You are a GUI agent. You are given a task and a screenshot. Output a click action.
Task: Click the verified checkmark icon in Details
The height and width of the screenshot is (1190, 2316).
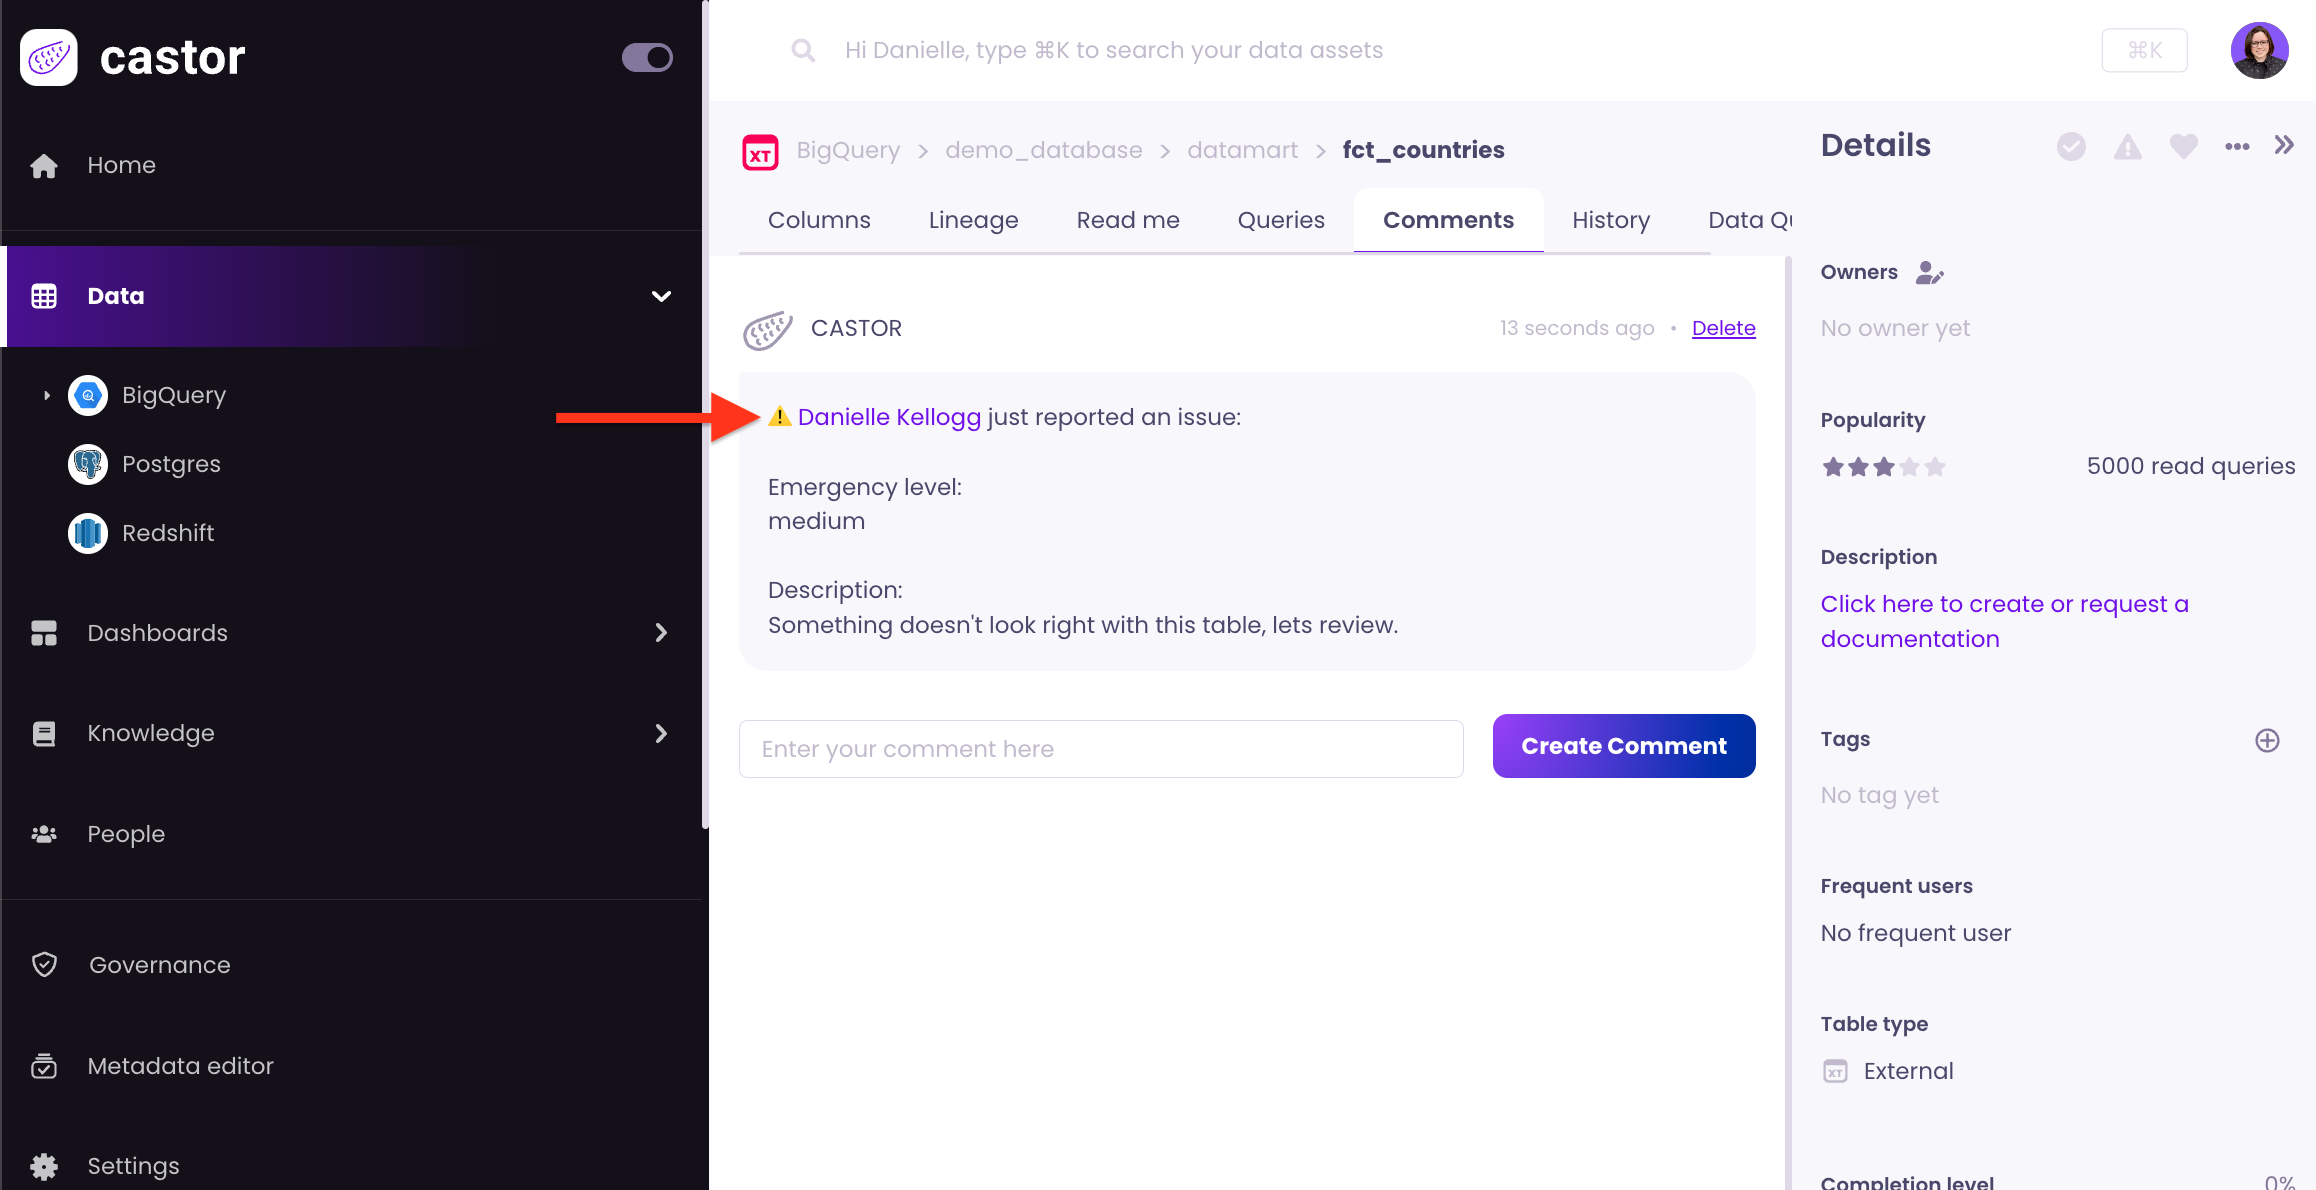[x=2071, y=147]
